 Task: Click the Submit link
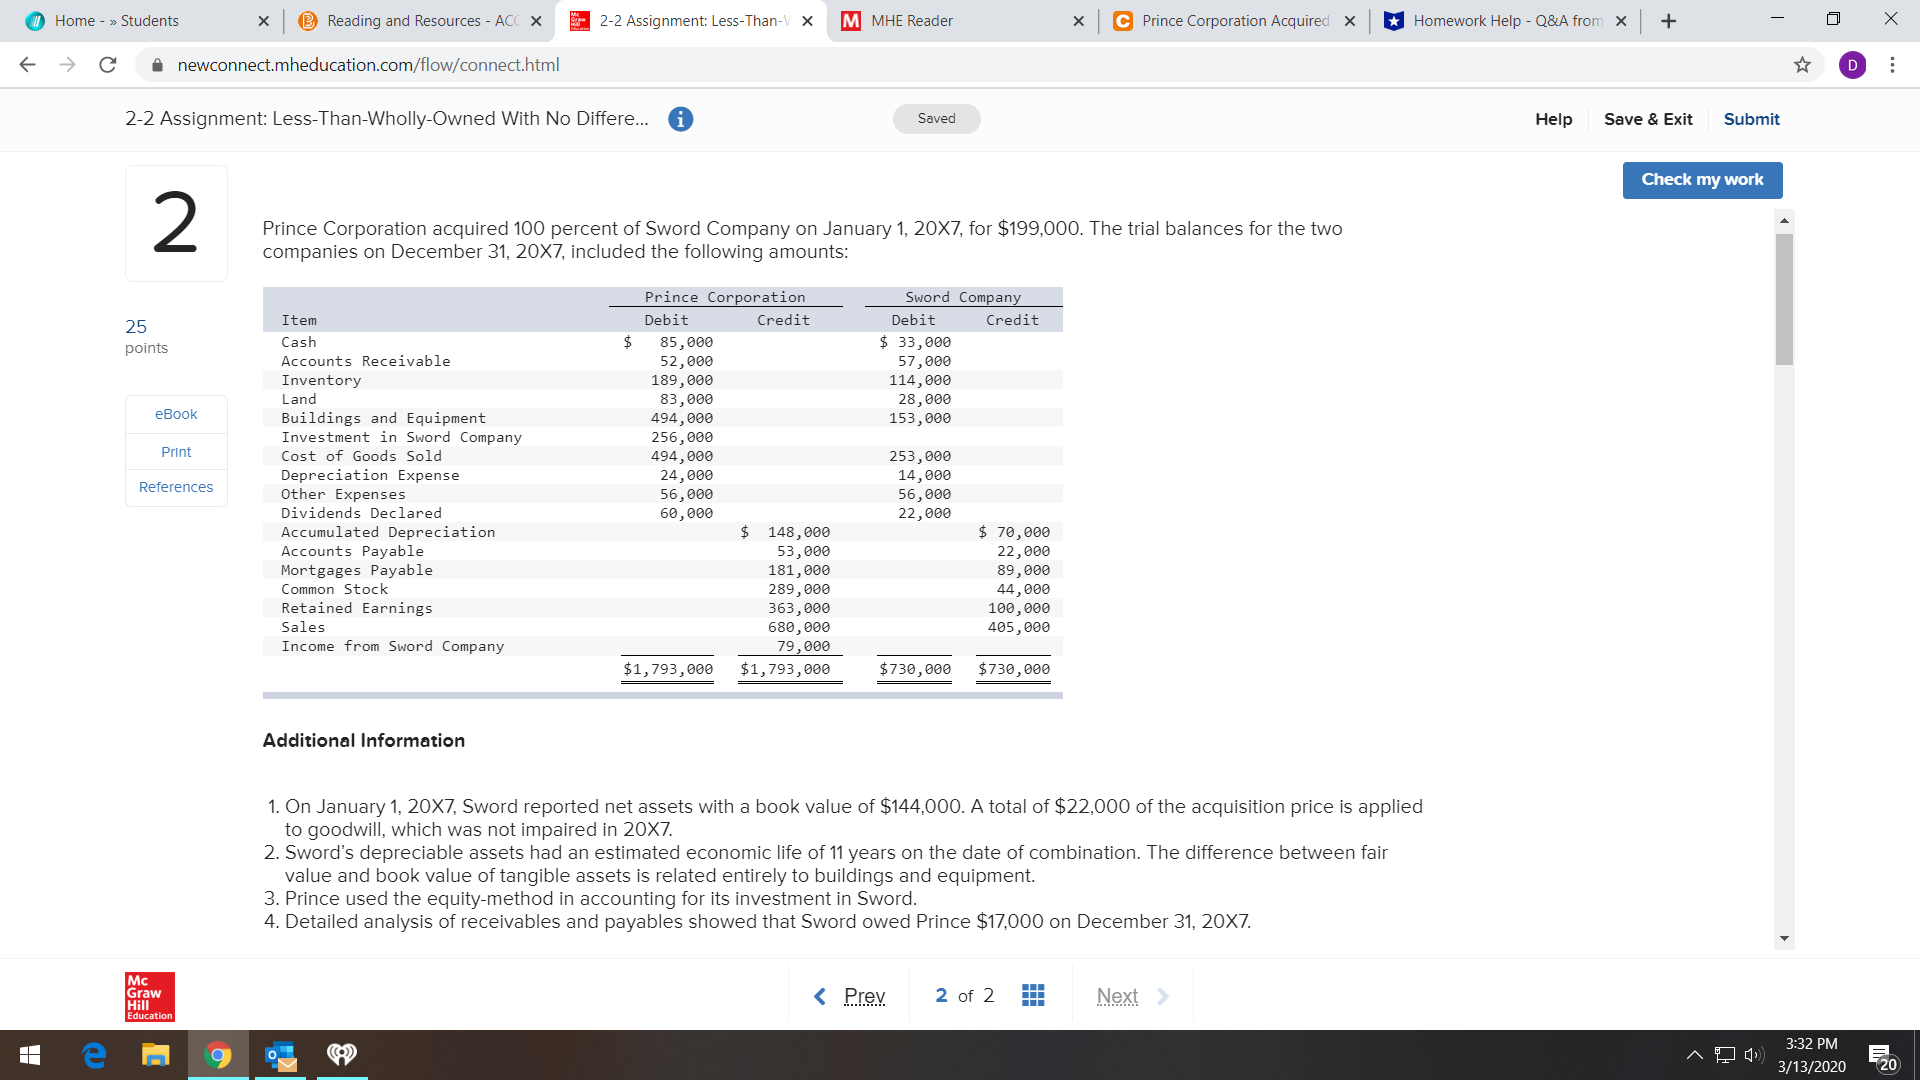pyautogui.click(x=1751, y=119)
